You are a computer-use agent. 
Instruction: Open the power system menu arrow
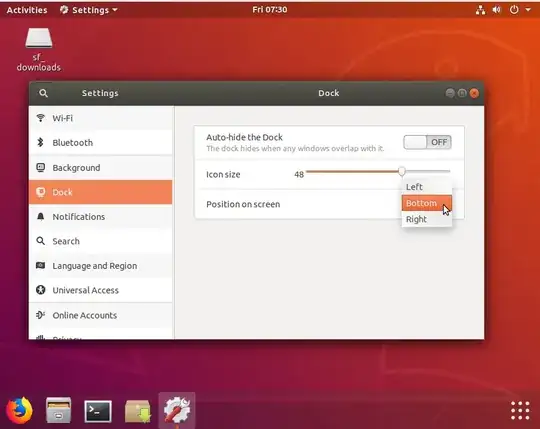coord(528,10)
